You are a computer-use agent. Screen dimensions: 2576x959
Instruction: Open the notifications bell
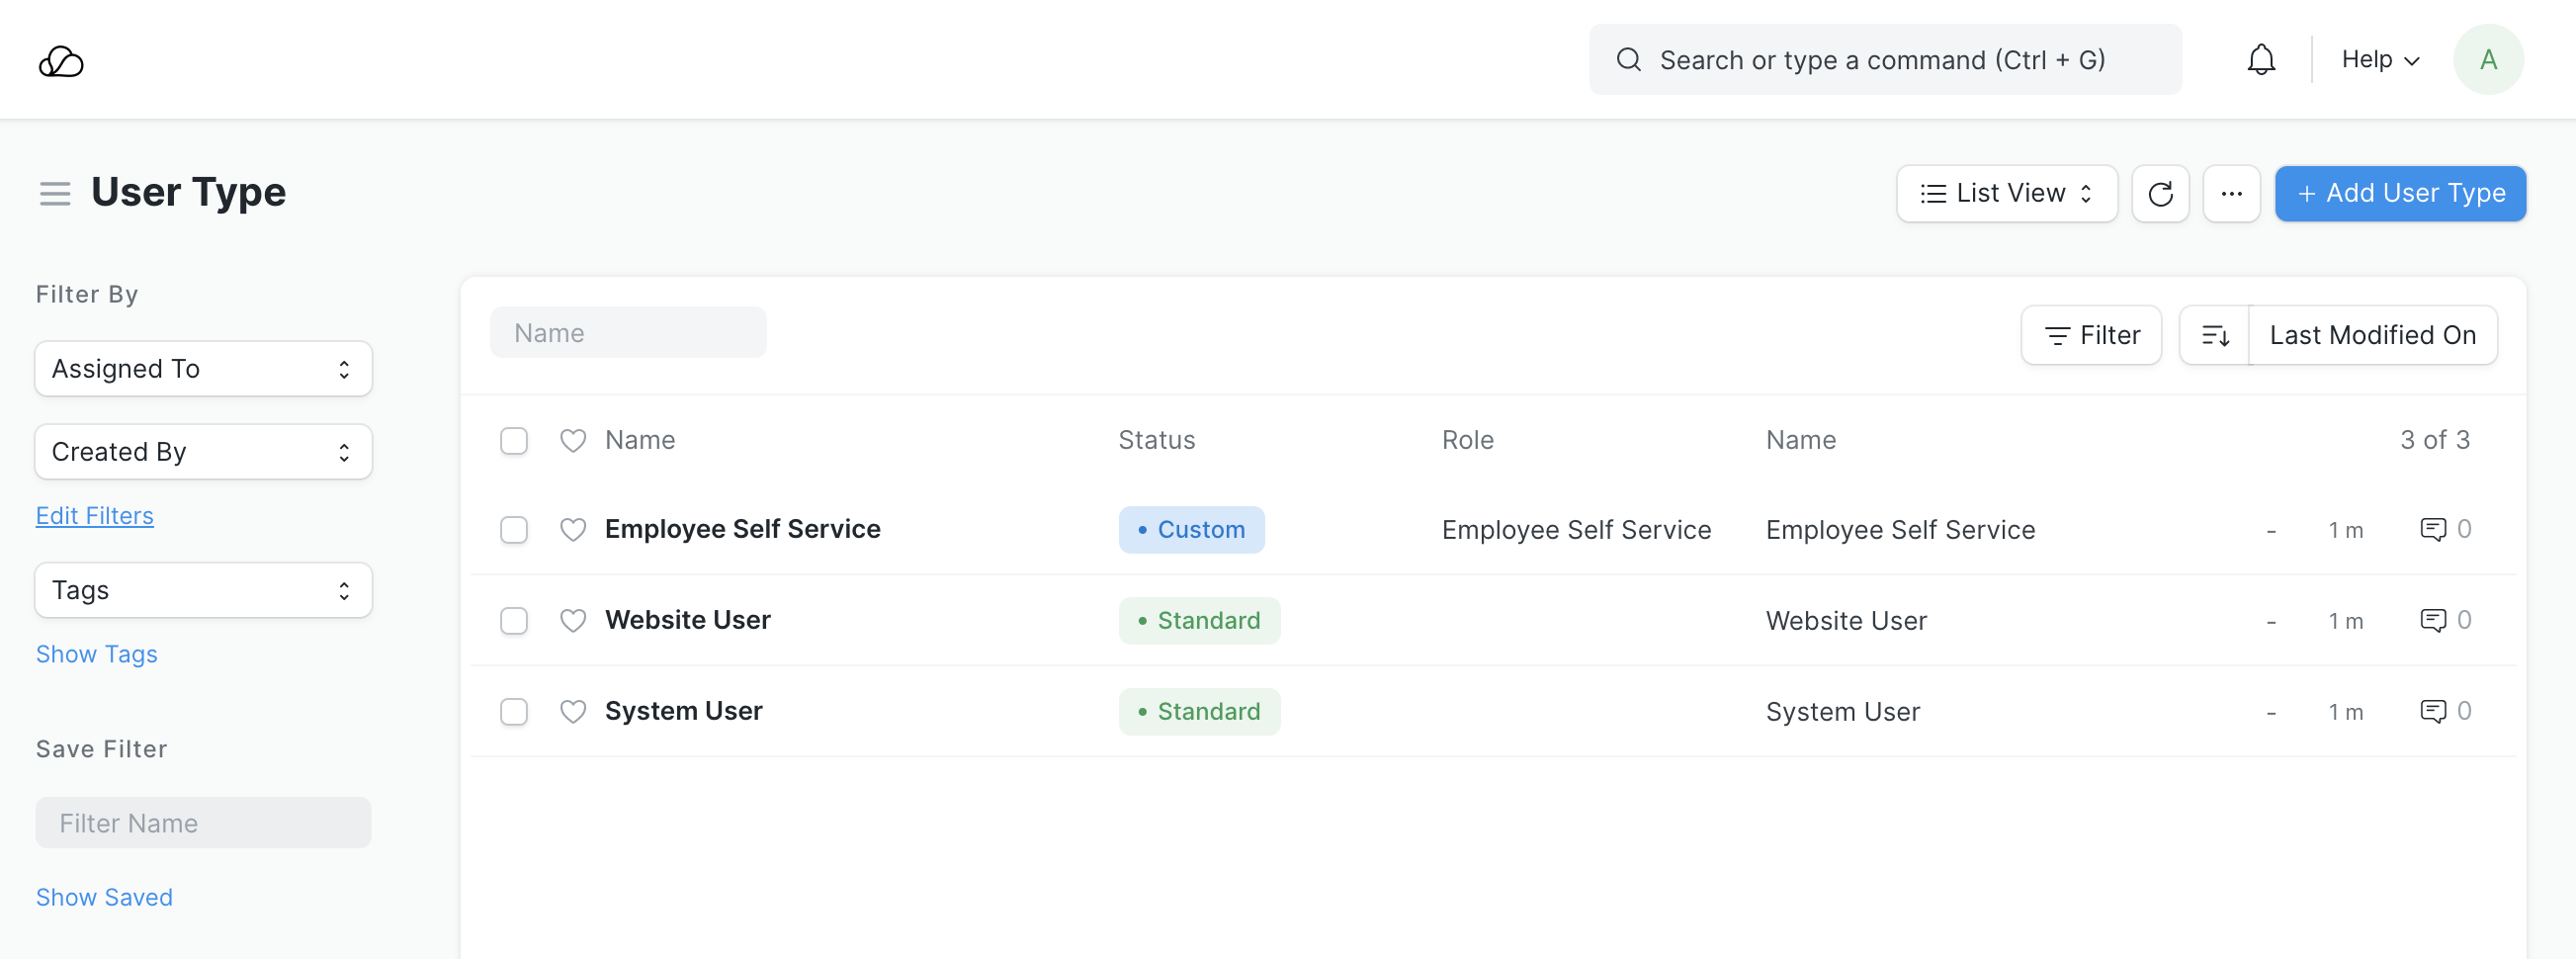(x=2260, y=60)
